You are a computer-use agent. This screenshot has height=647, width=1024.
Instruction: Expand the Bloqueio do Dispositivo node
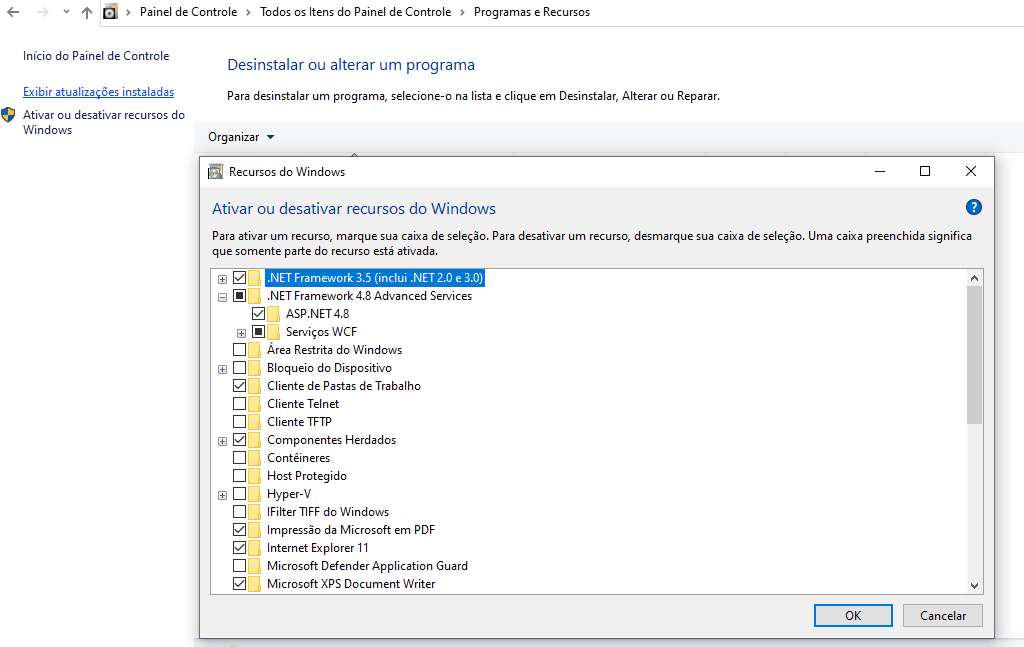(223, 370)
